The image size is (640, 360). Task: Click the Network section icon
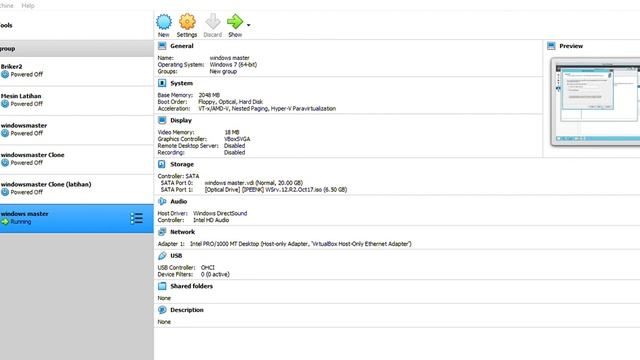pyautogui.click(x=162, y=232)
